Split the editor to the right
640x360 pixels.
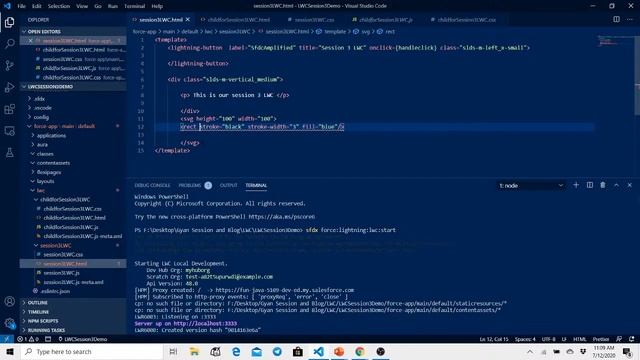pyautogui.click(x=616, y=19)
